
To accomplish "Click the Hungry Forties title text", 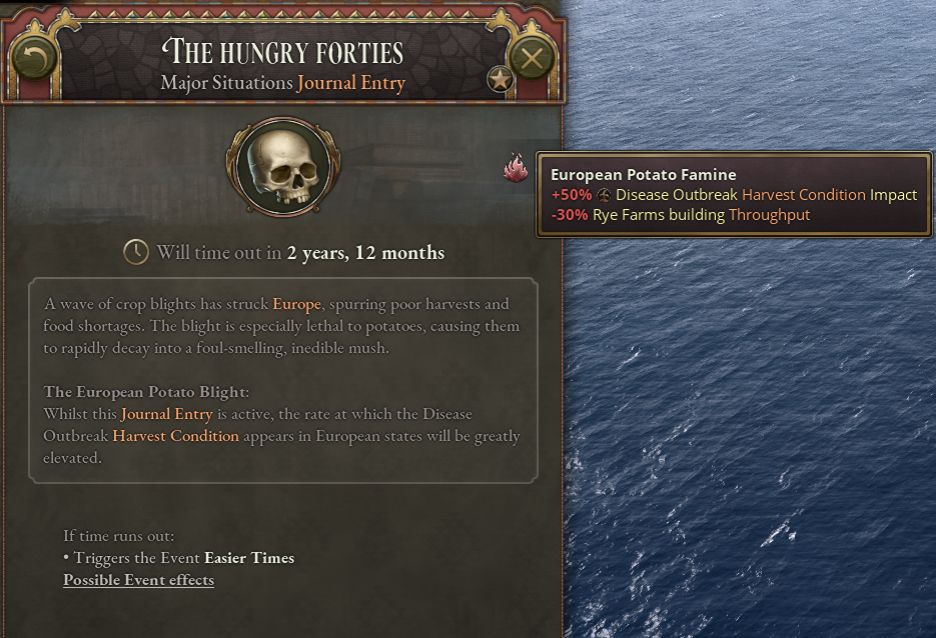I will (283, 52).
